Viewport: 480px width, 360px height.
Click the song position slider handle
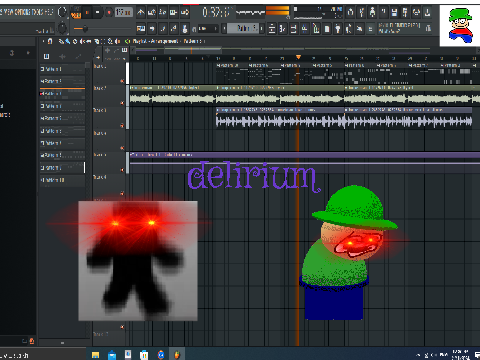[85, 29]
